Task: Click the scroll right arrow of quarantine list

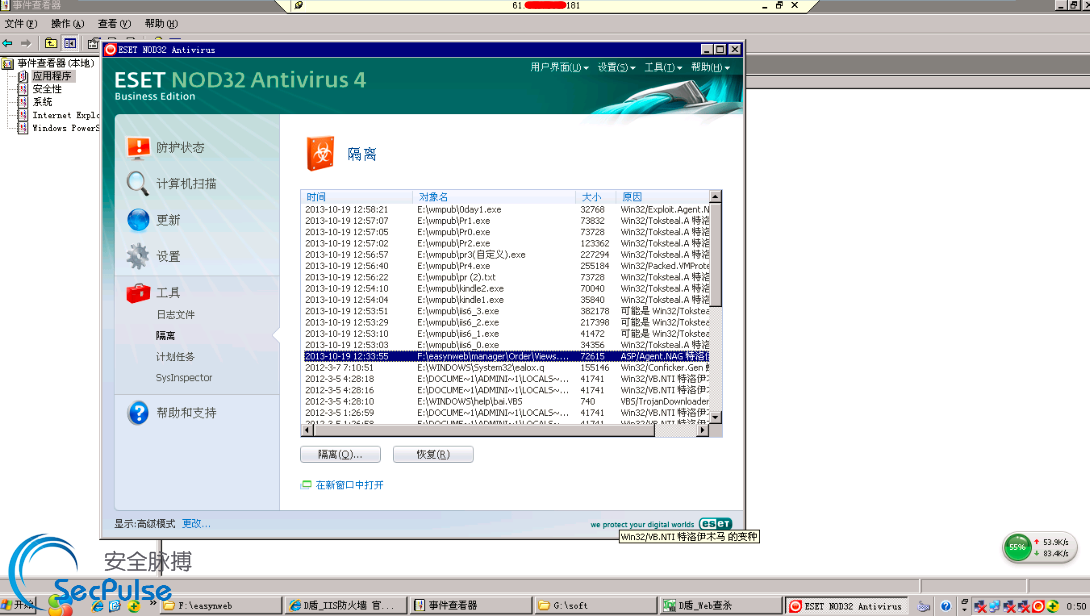Action: point(703,430)
